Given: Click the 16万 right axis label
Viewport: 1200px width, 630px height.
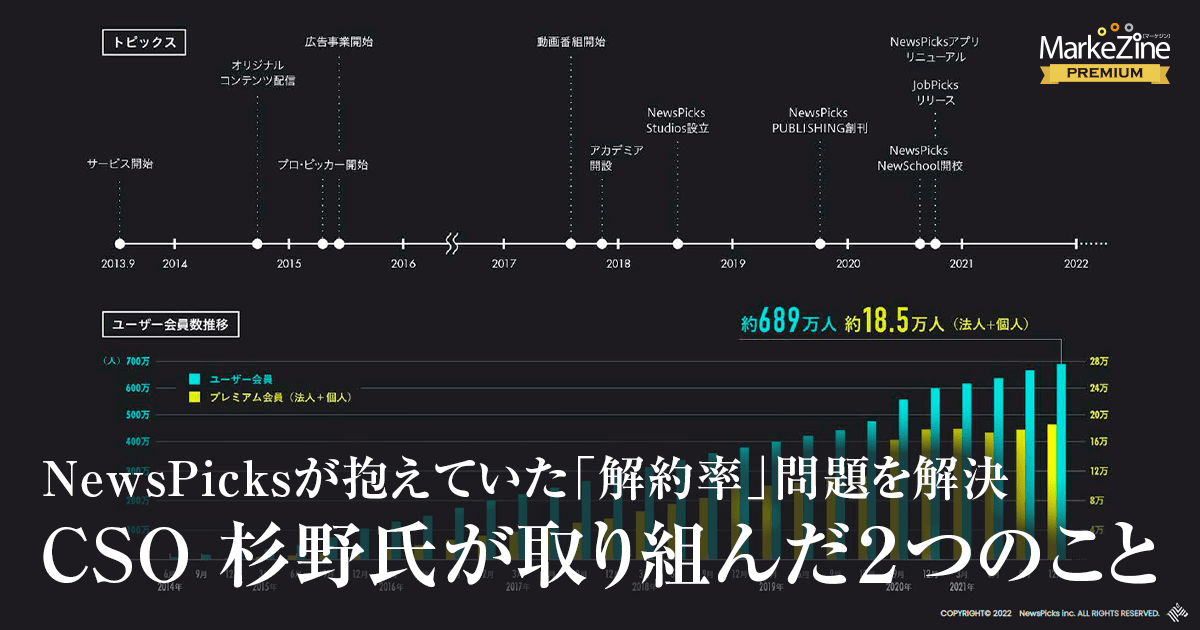Looking at the screenshot, I should coord(1099,441).
